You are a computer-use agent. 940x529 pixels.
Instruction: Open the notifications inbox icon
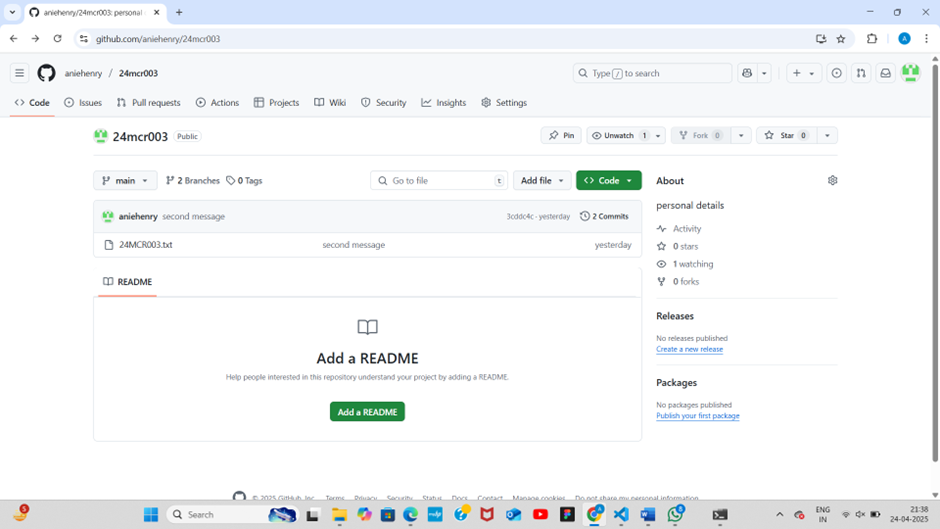(x=885, y=73)
